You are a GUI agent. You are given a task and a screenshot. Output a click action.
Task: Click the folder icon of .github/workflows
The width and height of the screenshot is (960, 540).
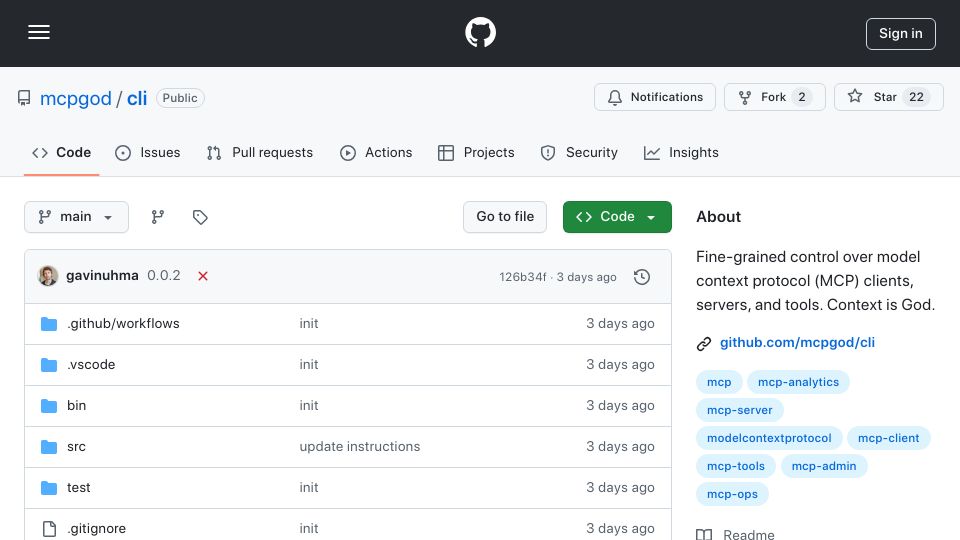[49, 324]
